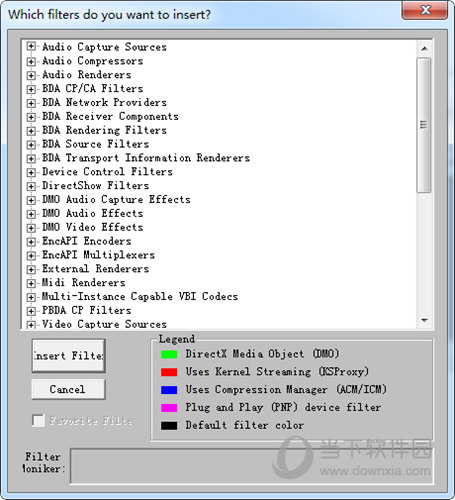The width and height of the screenshot is (455, 500).
Task: Click the green DirectX Media Object swatch
Action: click(x=169, y=354)
